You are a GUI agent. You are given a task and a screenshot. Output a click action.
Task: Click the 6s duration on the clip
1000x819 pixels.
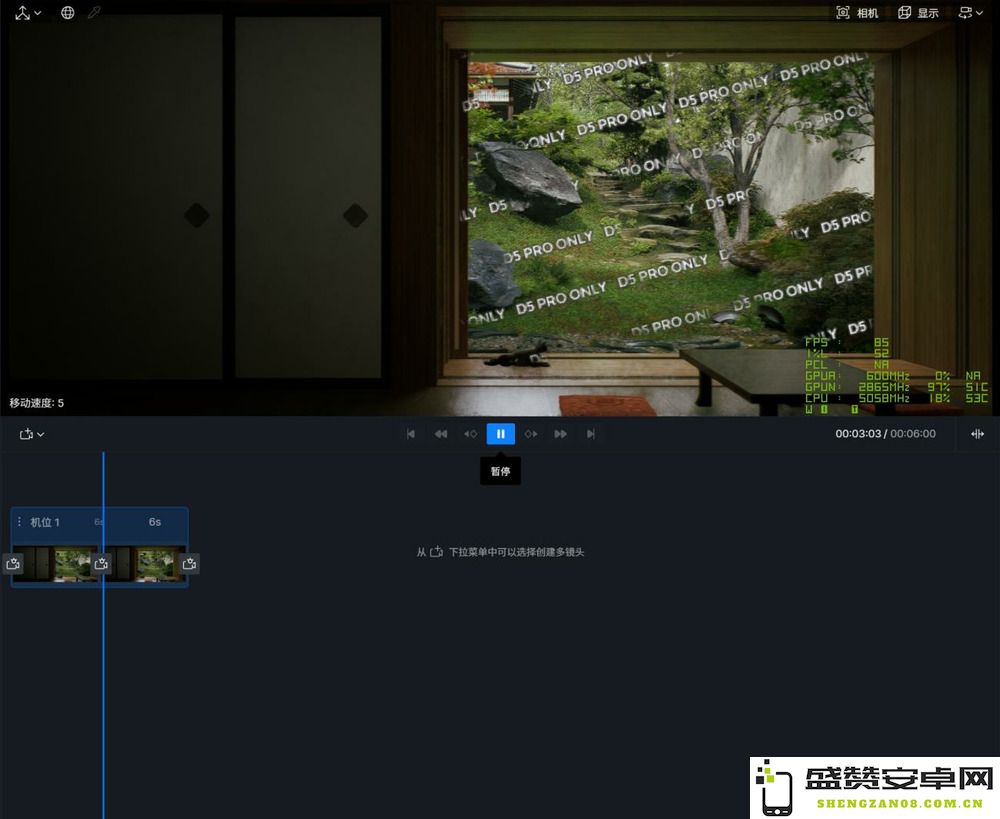click(155, 522)
